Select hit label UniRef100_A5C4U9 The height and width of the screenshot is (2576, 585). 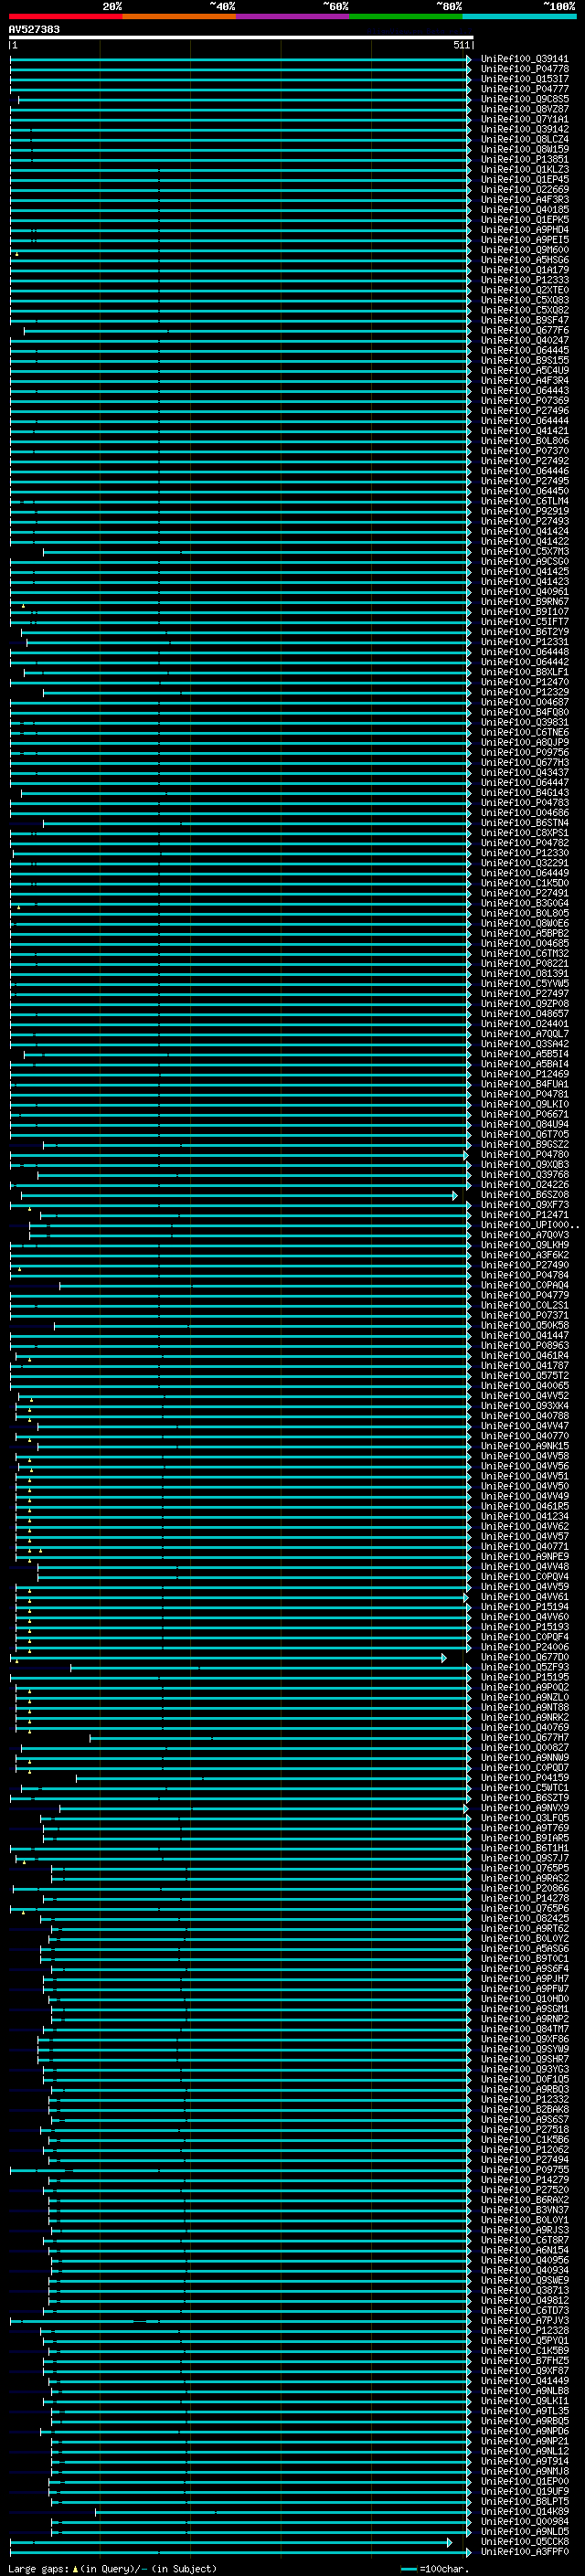coord(524,370)
